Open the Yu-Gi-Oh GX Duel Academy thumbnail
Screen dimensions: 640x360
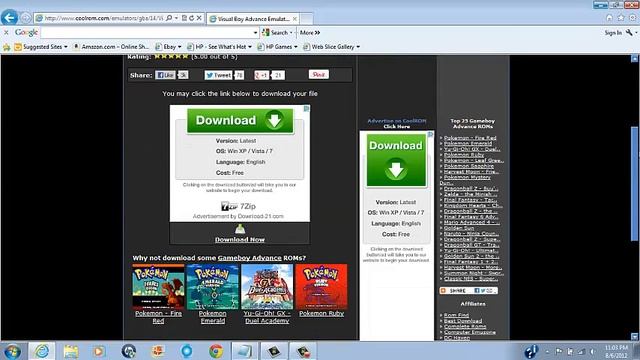pyautogui.click(x=267, y=287)
